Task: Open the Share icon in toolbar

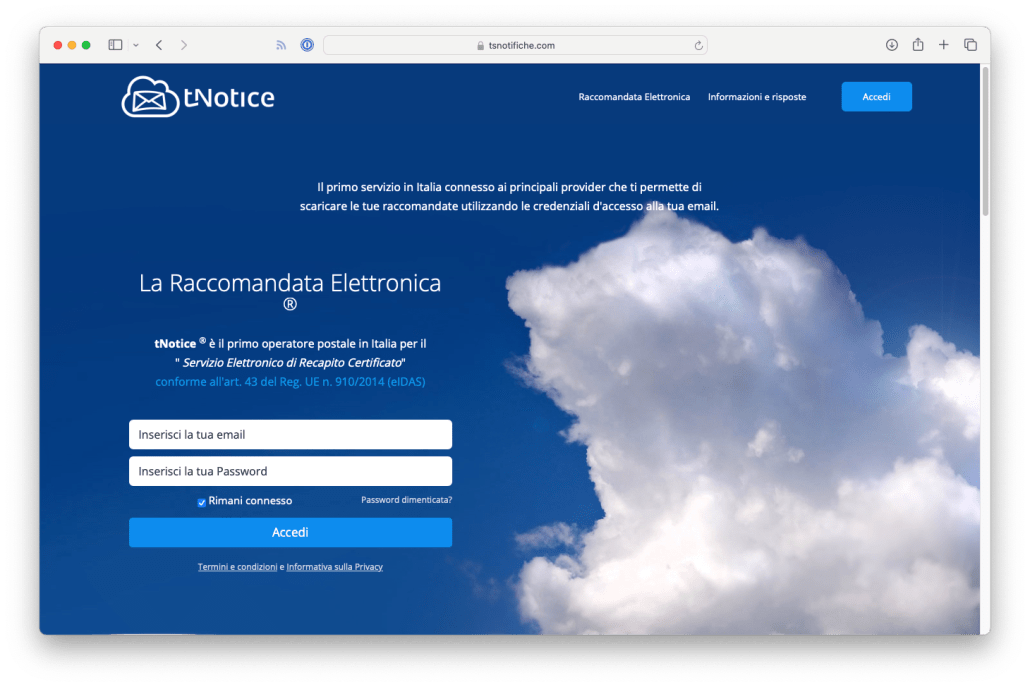Action: [x=918, y=44]
